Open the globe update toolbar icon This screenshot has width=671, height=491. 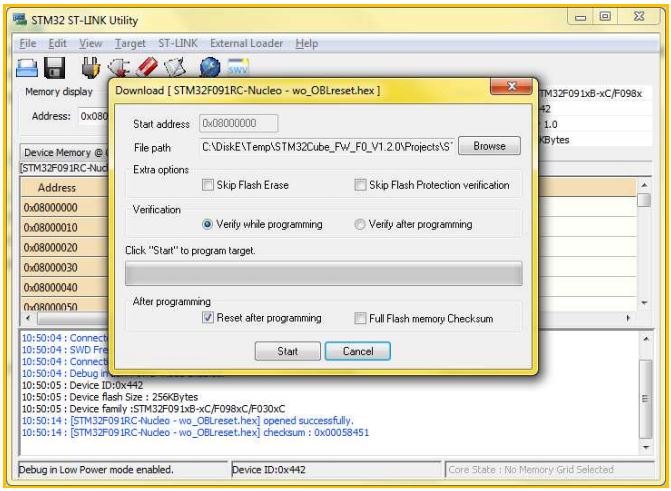(210, 68)
